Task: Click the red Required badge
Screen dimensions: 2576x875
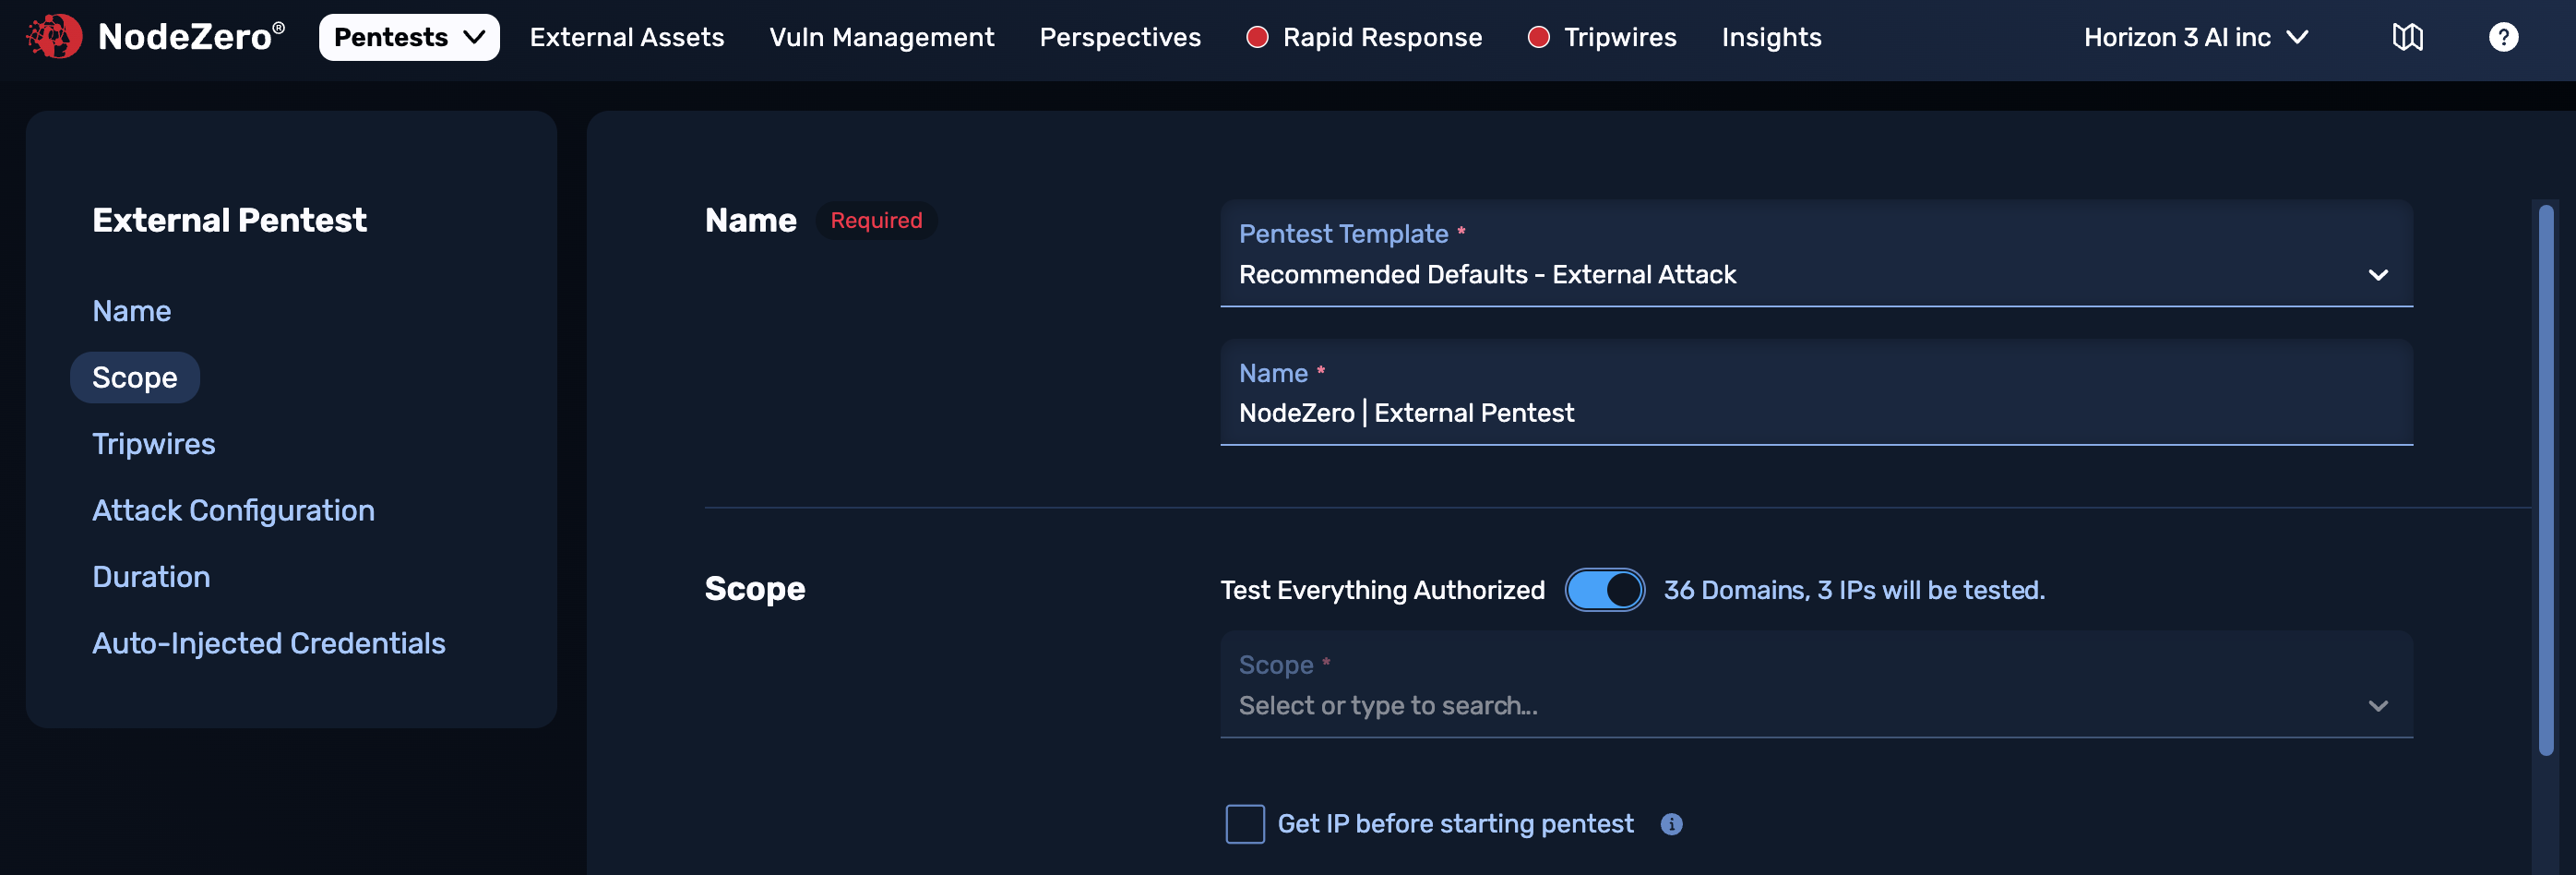Action: [x=876, y=220]
